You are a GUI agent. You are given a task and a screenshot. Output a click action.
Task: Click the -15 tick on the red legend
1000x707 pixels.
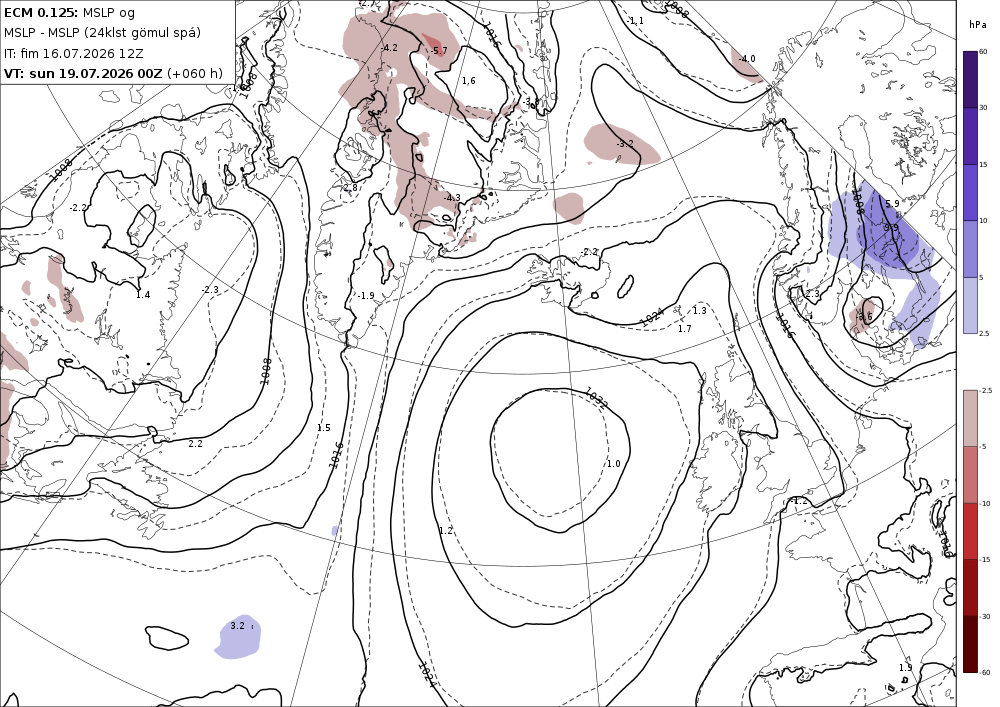coord(985,559)
